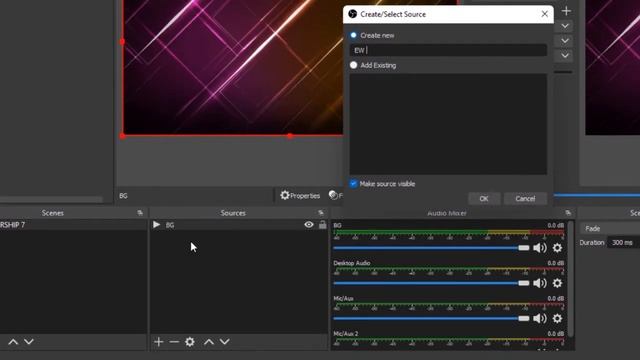Toggle Make source visible checkbox
Viewport: 640px width, 360px height.
[x=353, y=184]
